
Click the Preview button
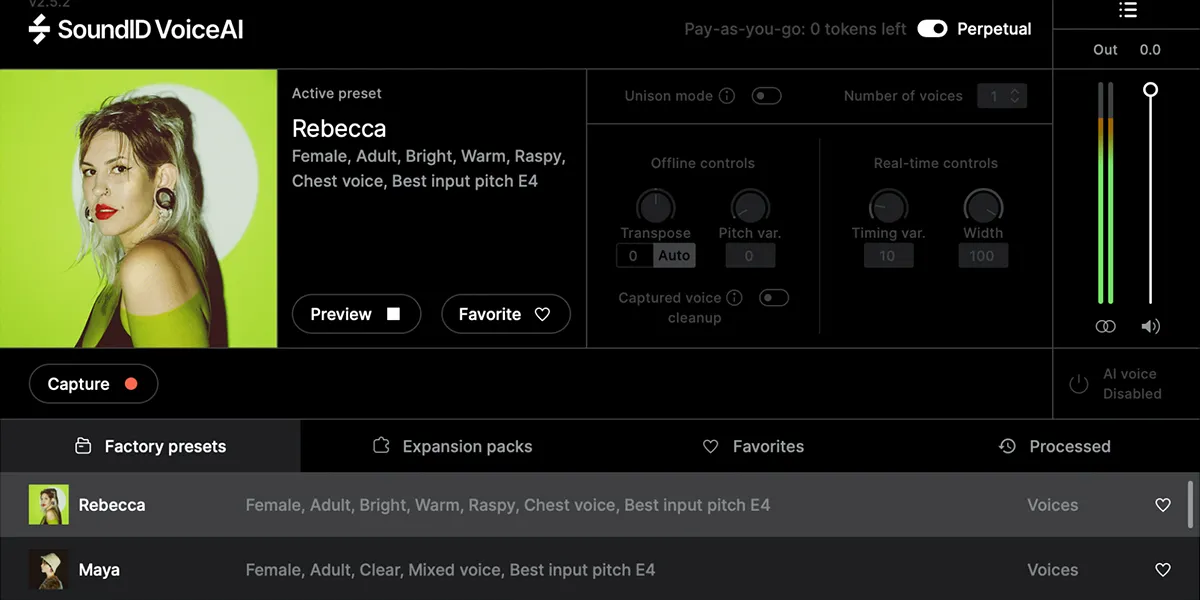pos(355,314)
